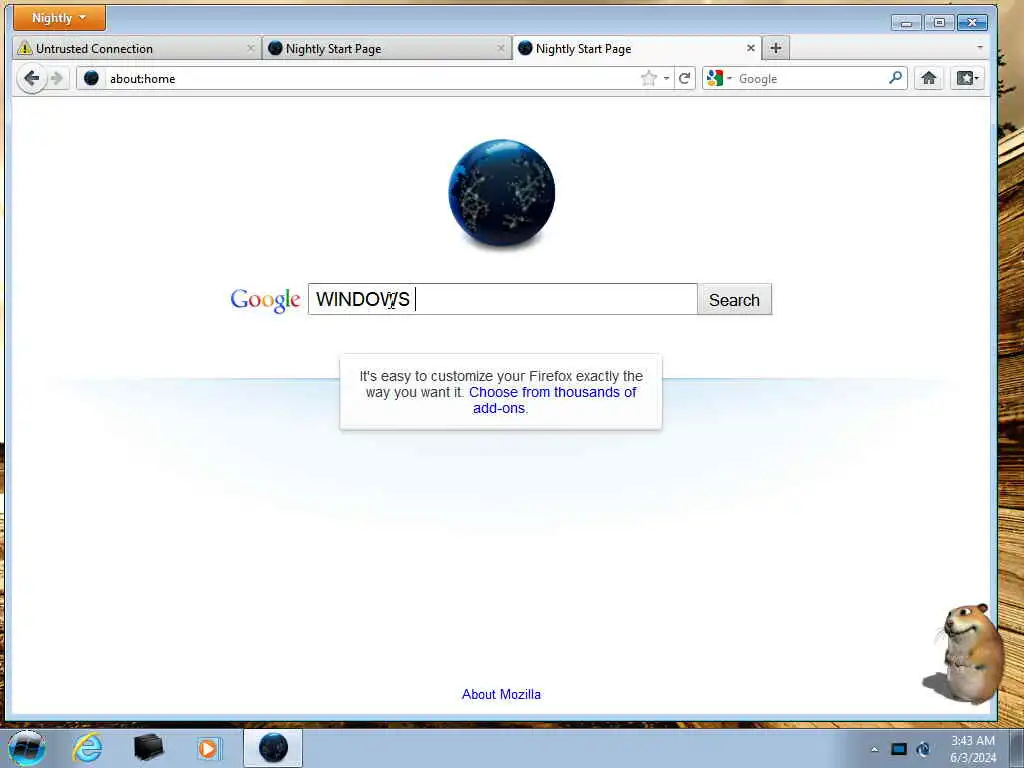Click the magnifier search icon
Viewport: 1024px width, 768px height.
896,78
